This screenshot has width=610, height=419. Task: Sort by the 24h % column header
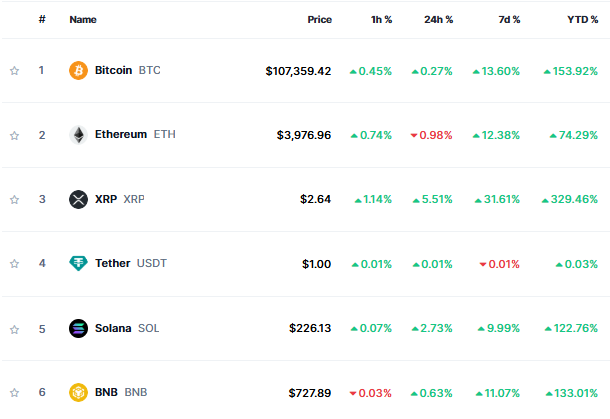[x=438, y=19]
